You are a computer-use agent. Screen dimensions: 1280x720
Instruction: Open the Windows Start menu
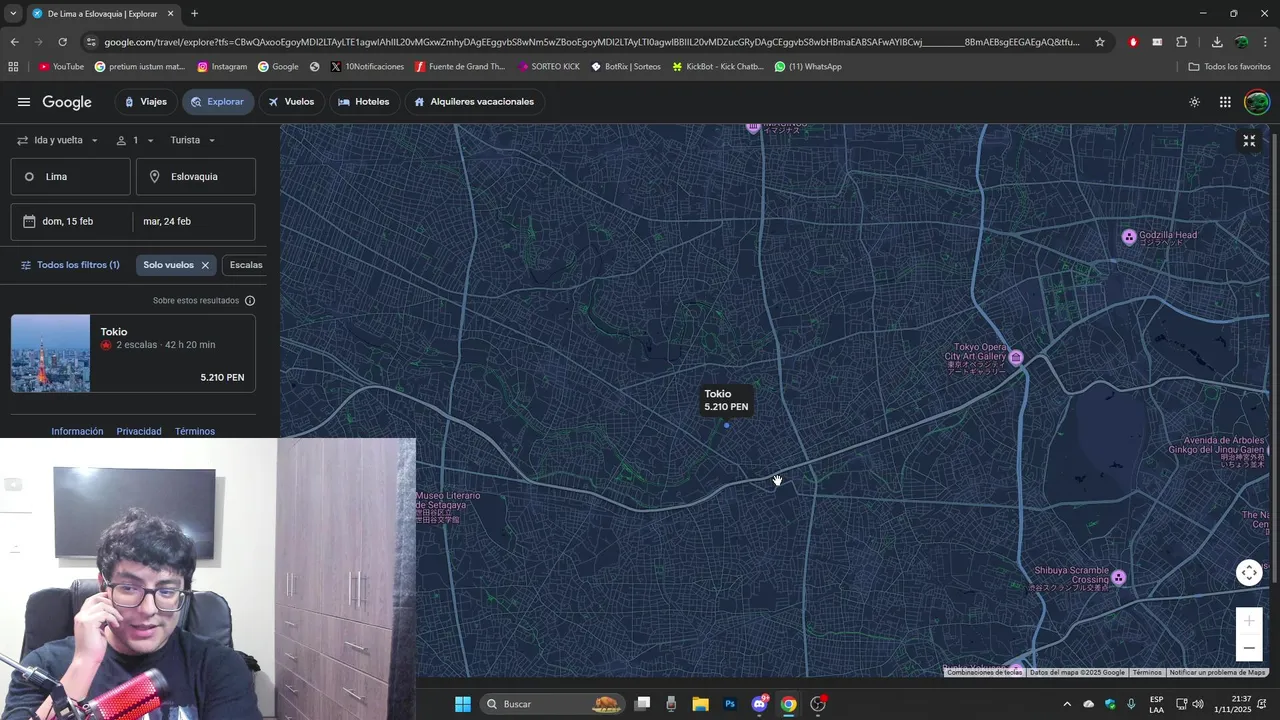[x=463, y=704]
